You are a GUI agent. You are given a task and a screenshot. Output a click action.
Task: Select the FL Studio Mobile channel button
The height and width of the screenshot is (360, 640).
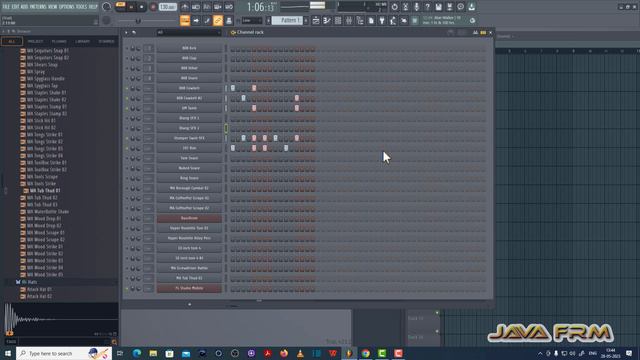pos(189,288)
